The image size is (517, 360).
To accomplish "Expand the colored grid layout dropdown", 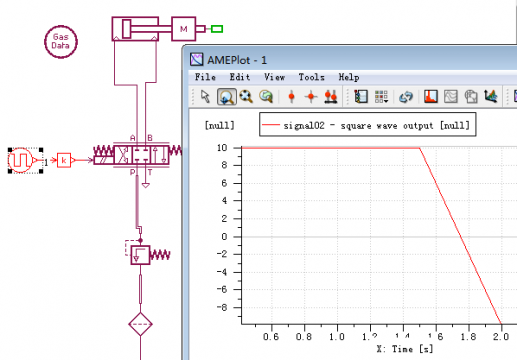I will 381,97.
